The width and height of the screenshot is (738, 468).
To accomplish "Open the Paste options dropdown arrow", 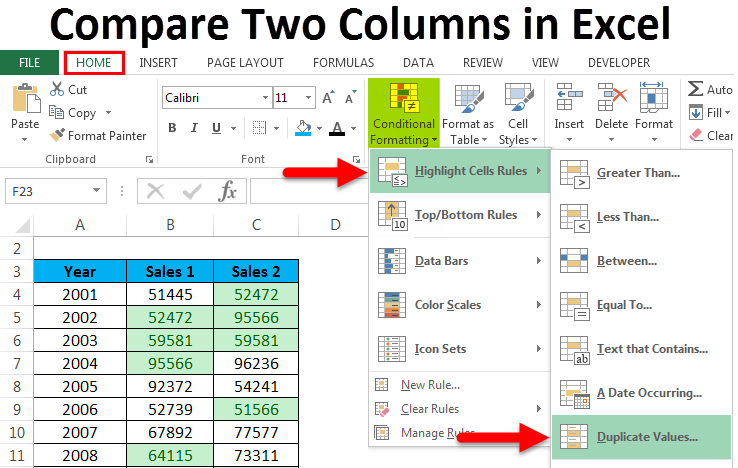I will point(24,139).
